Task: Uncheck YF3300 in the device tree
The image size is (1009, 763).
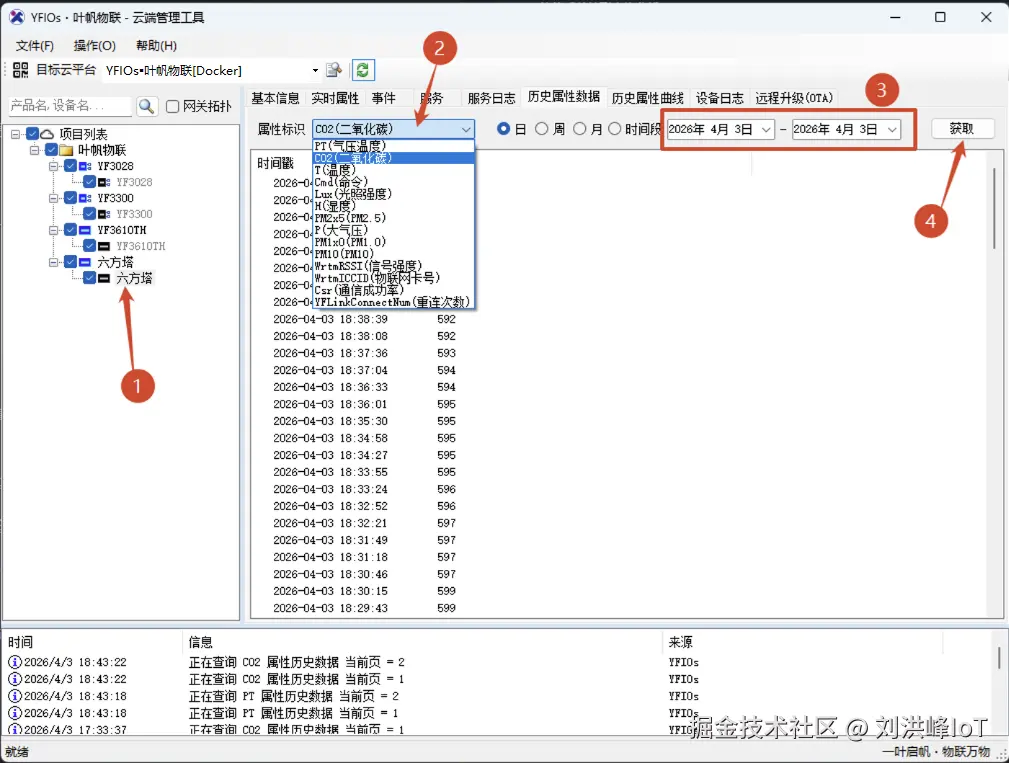Action: tap(71, 198)
